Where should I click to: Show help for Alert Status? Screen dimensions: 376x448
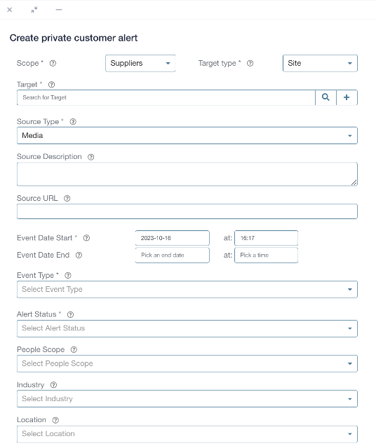[70, 314]
